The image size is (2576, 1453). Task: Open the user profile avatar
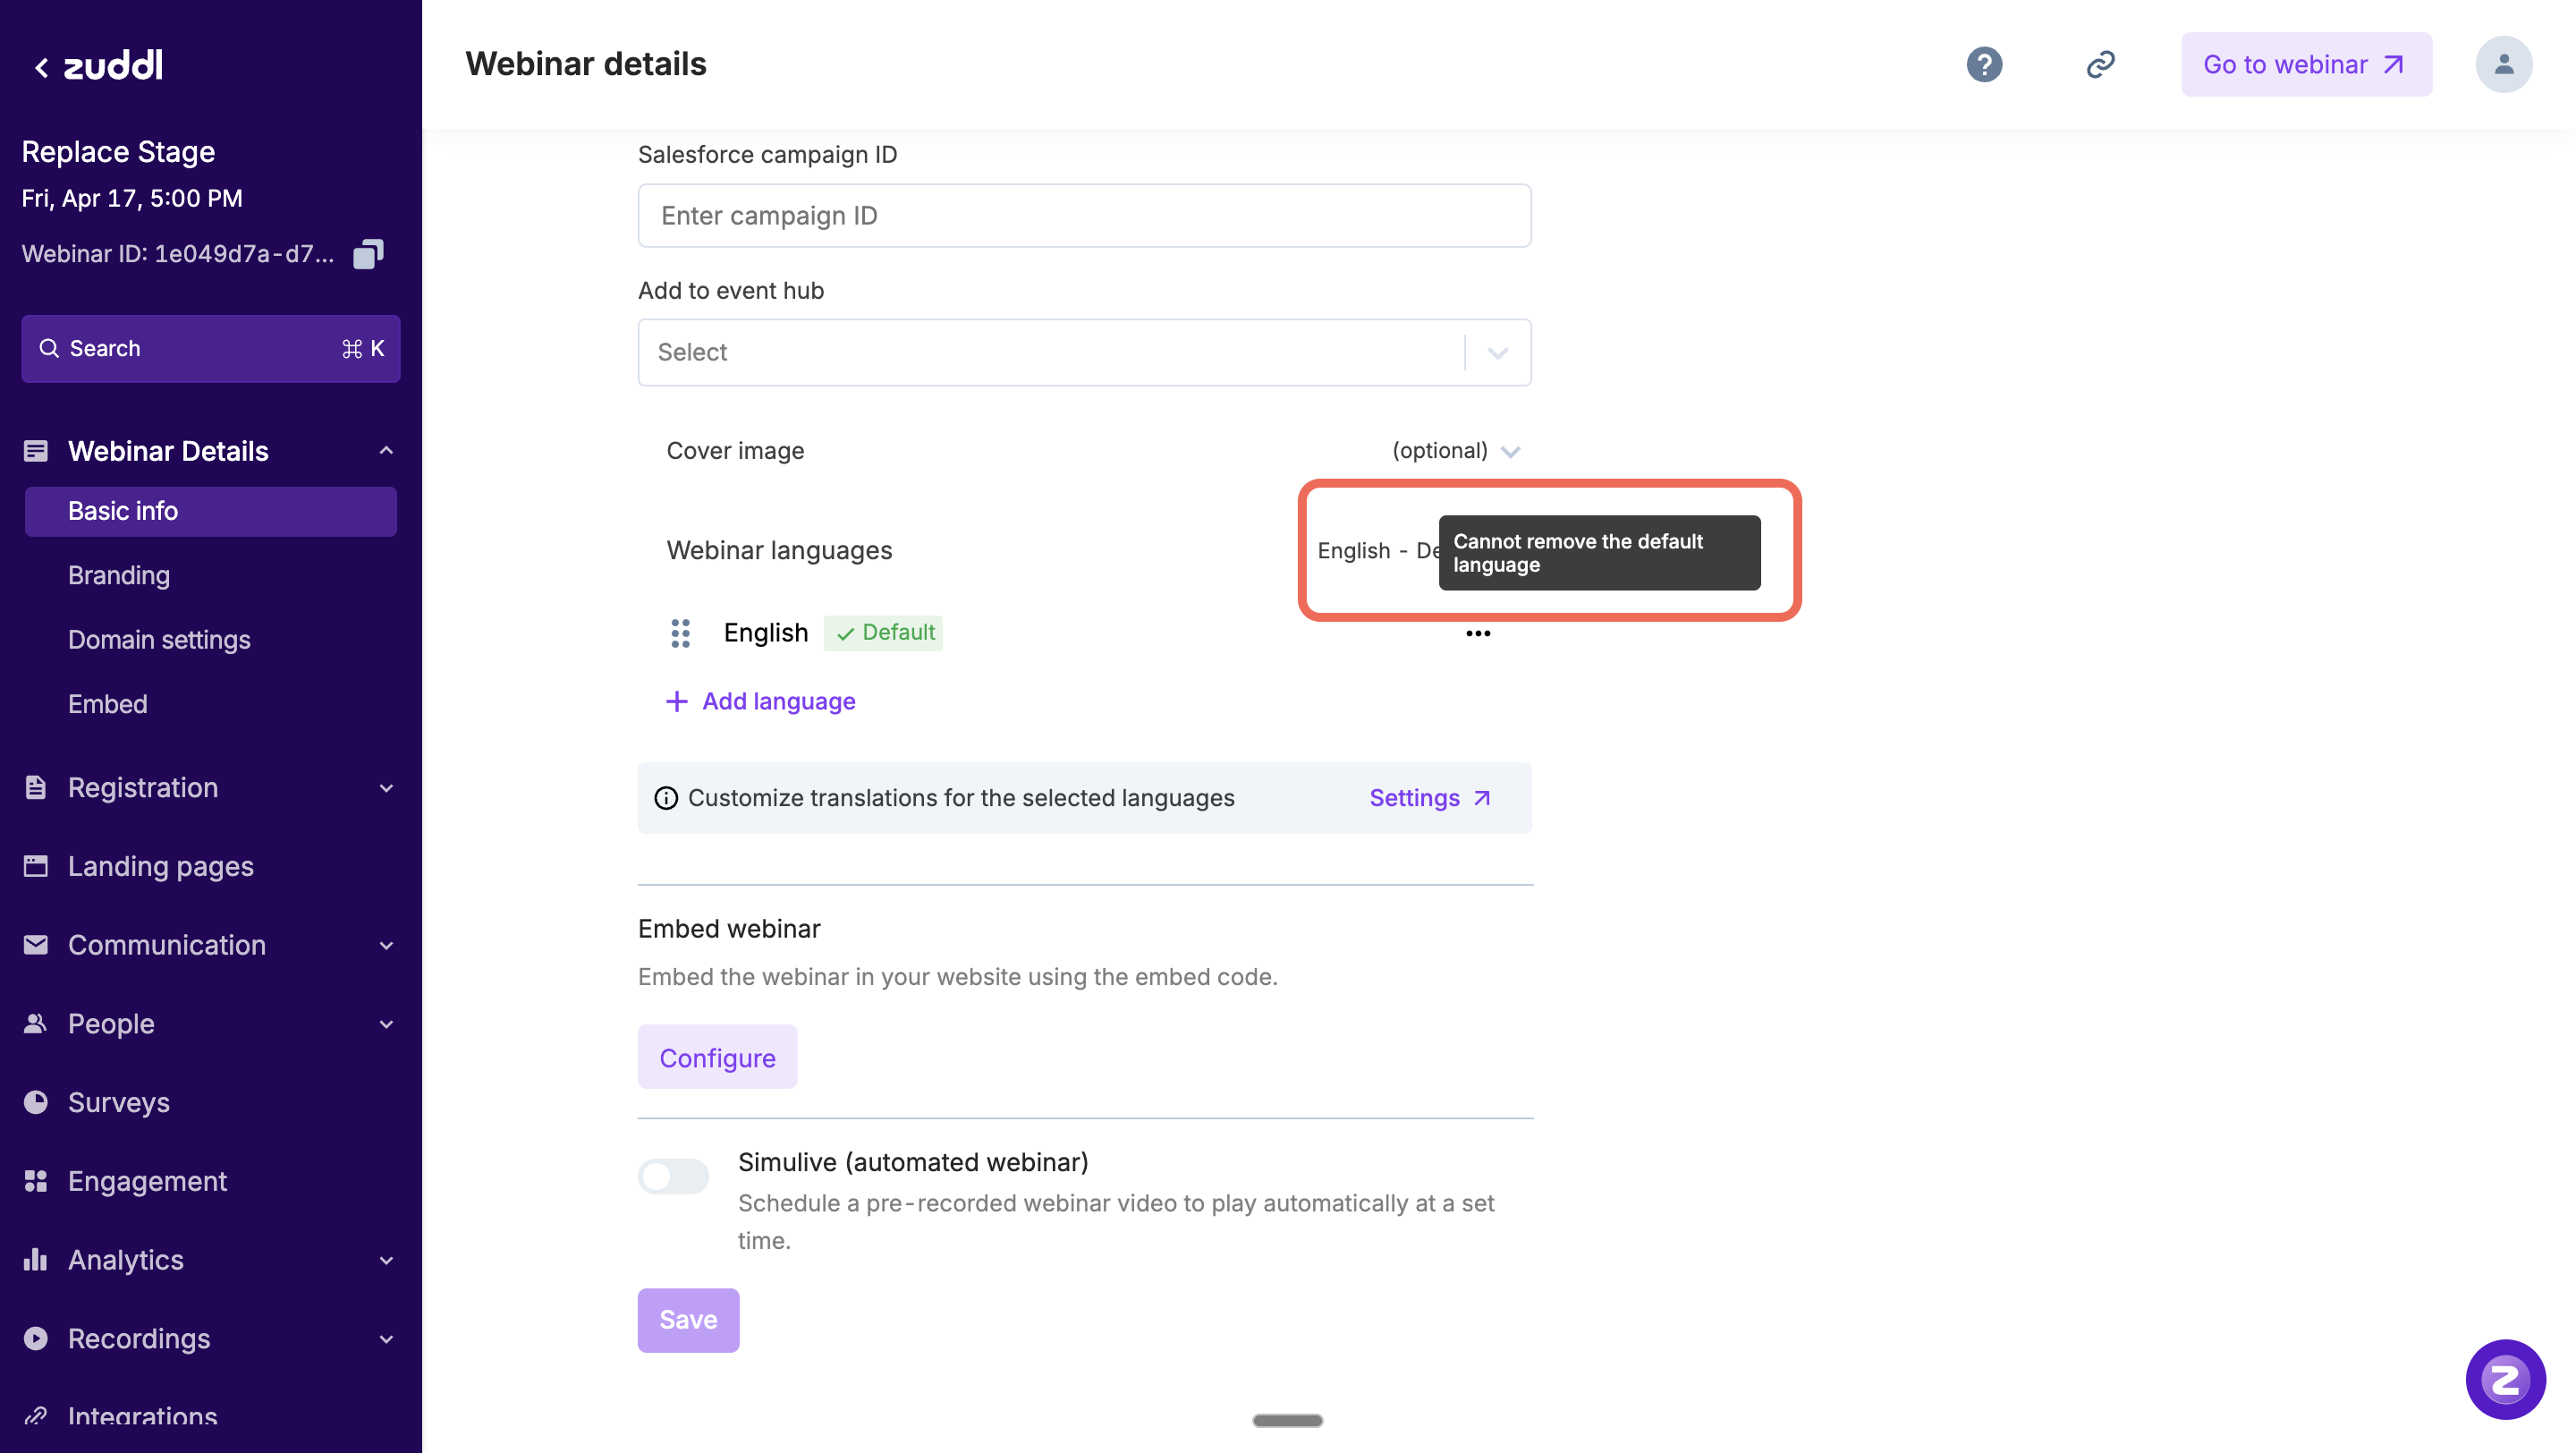click(2503, 65)
